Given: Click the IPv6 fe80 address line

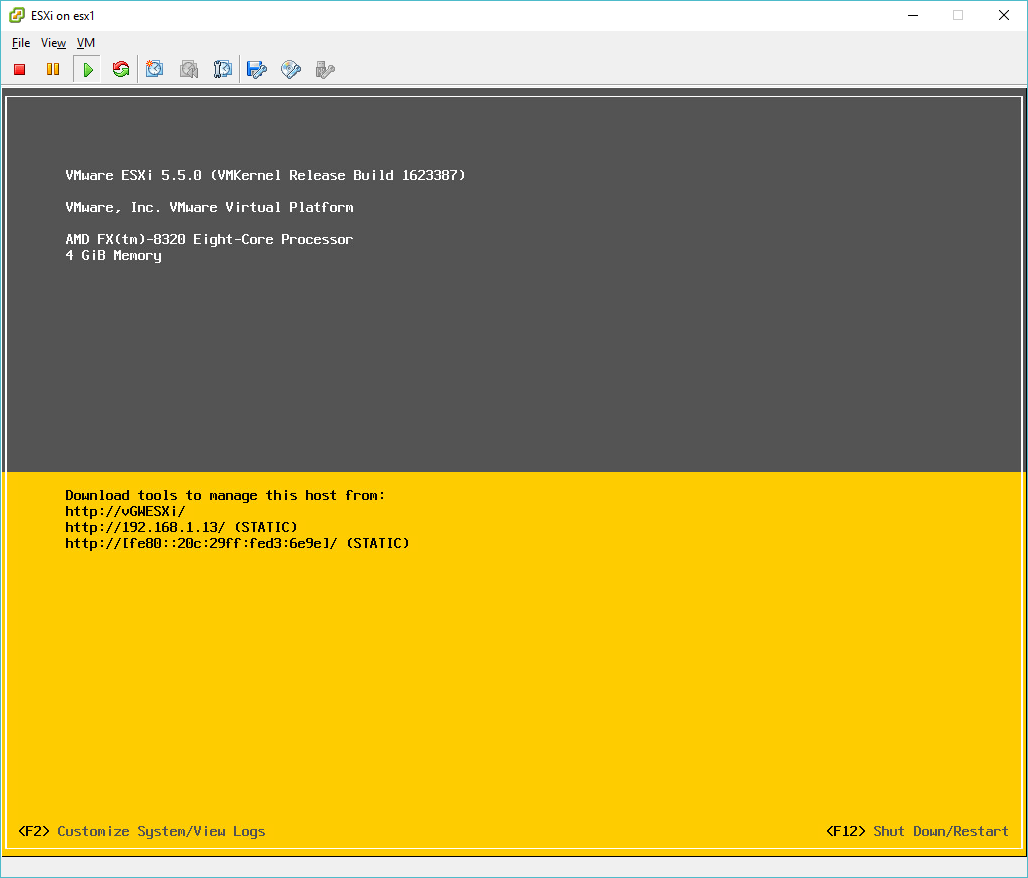Looking at the screenshot, I should point(237,544).
